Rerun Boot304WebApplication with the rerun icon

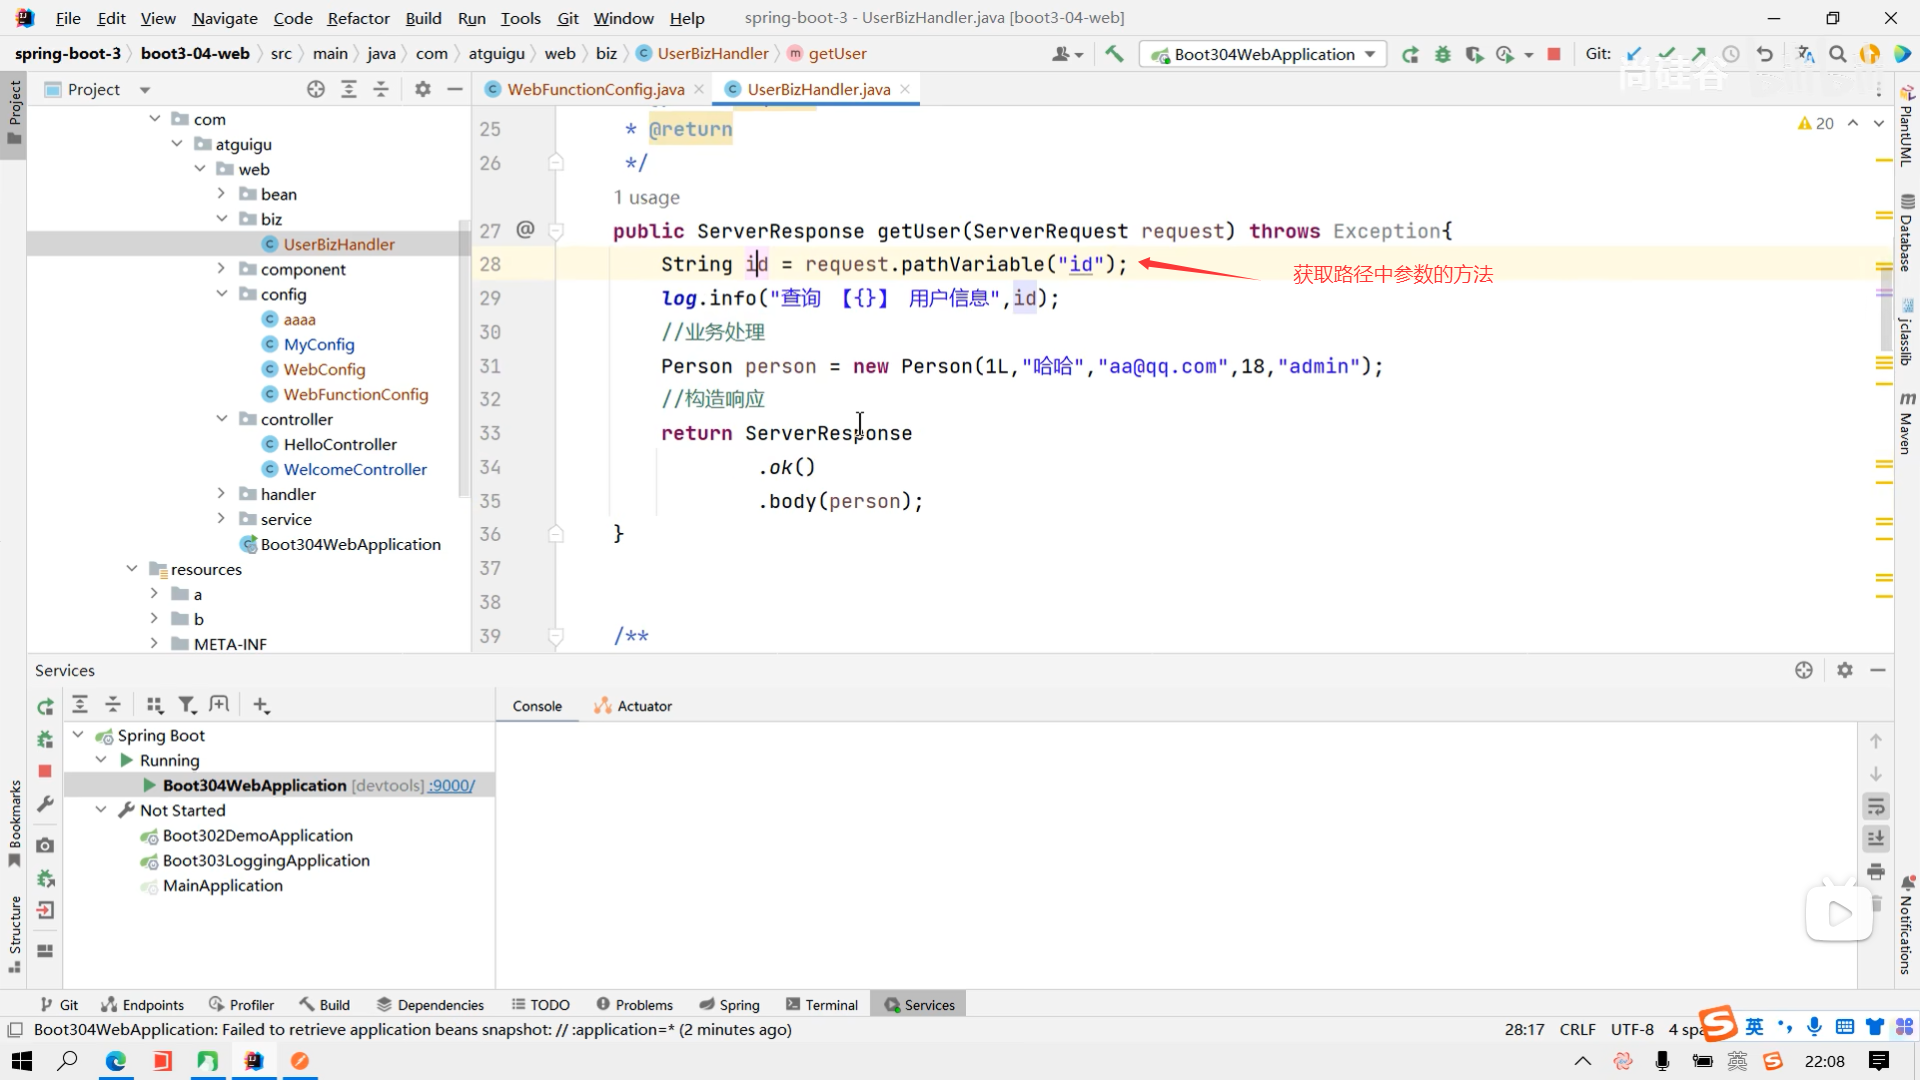pos(1410,54)
